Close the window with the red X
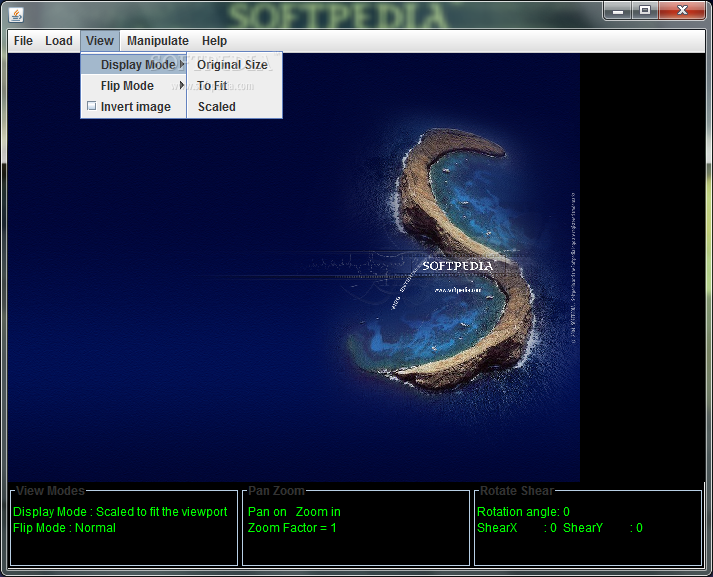713x577 pixels. tap(682, 10)
